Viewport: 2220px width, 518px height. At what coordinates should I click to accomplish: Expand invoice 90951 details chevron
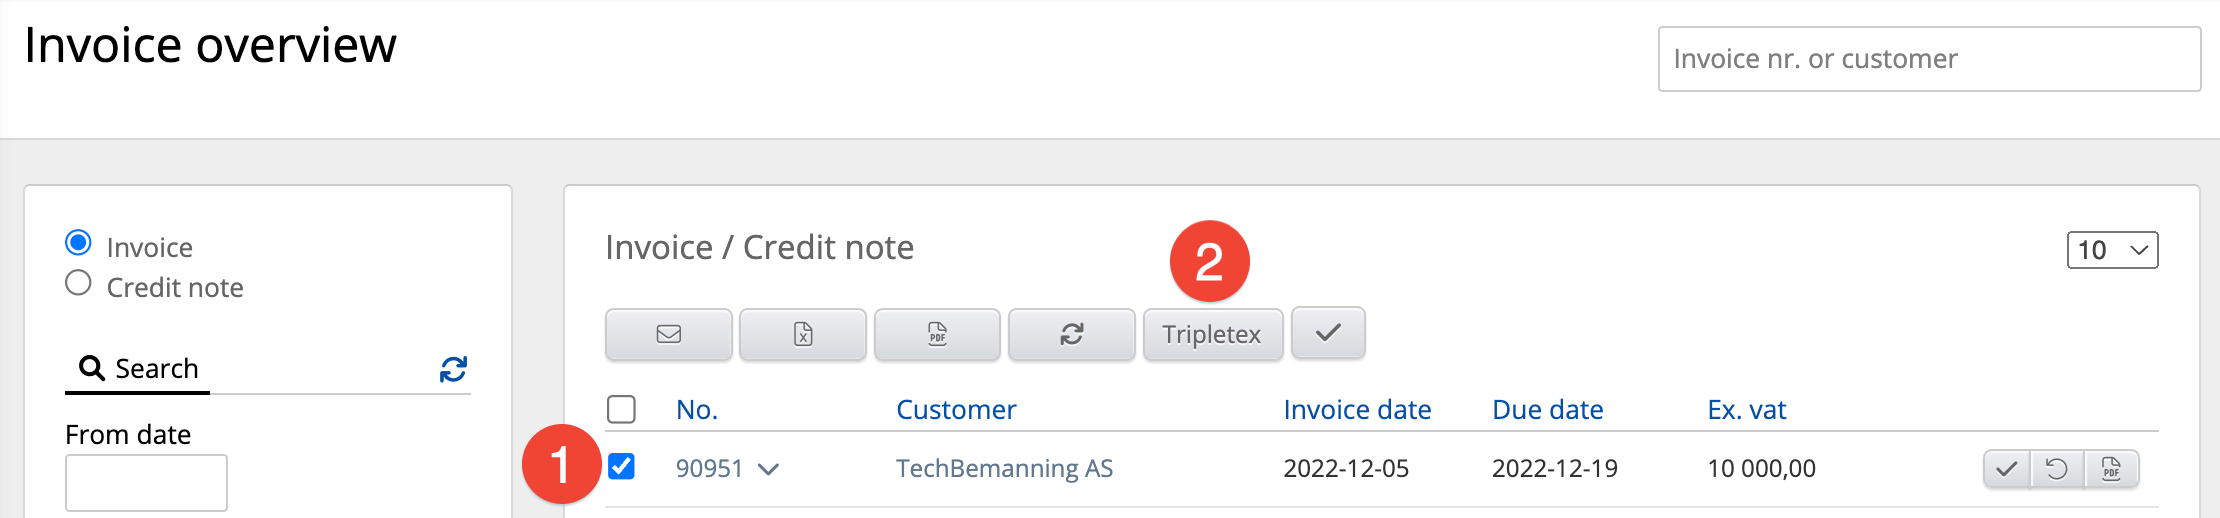click(x=768, y=469)
